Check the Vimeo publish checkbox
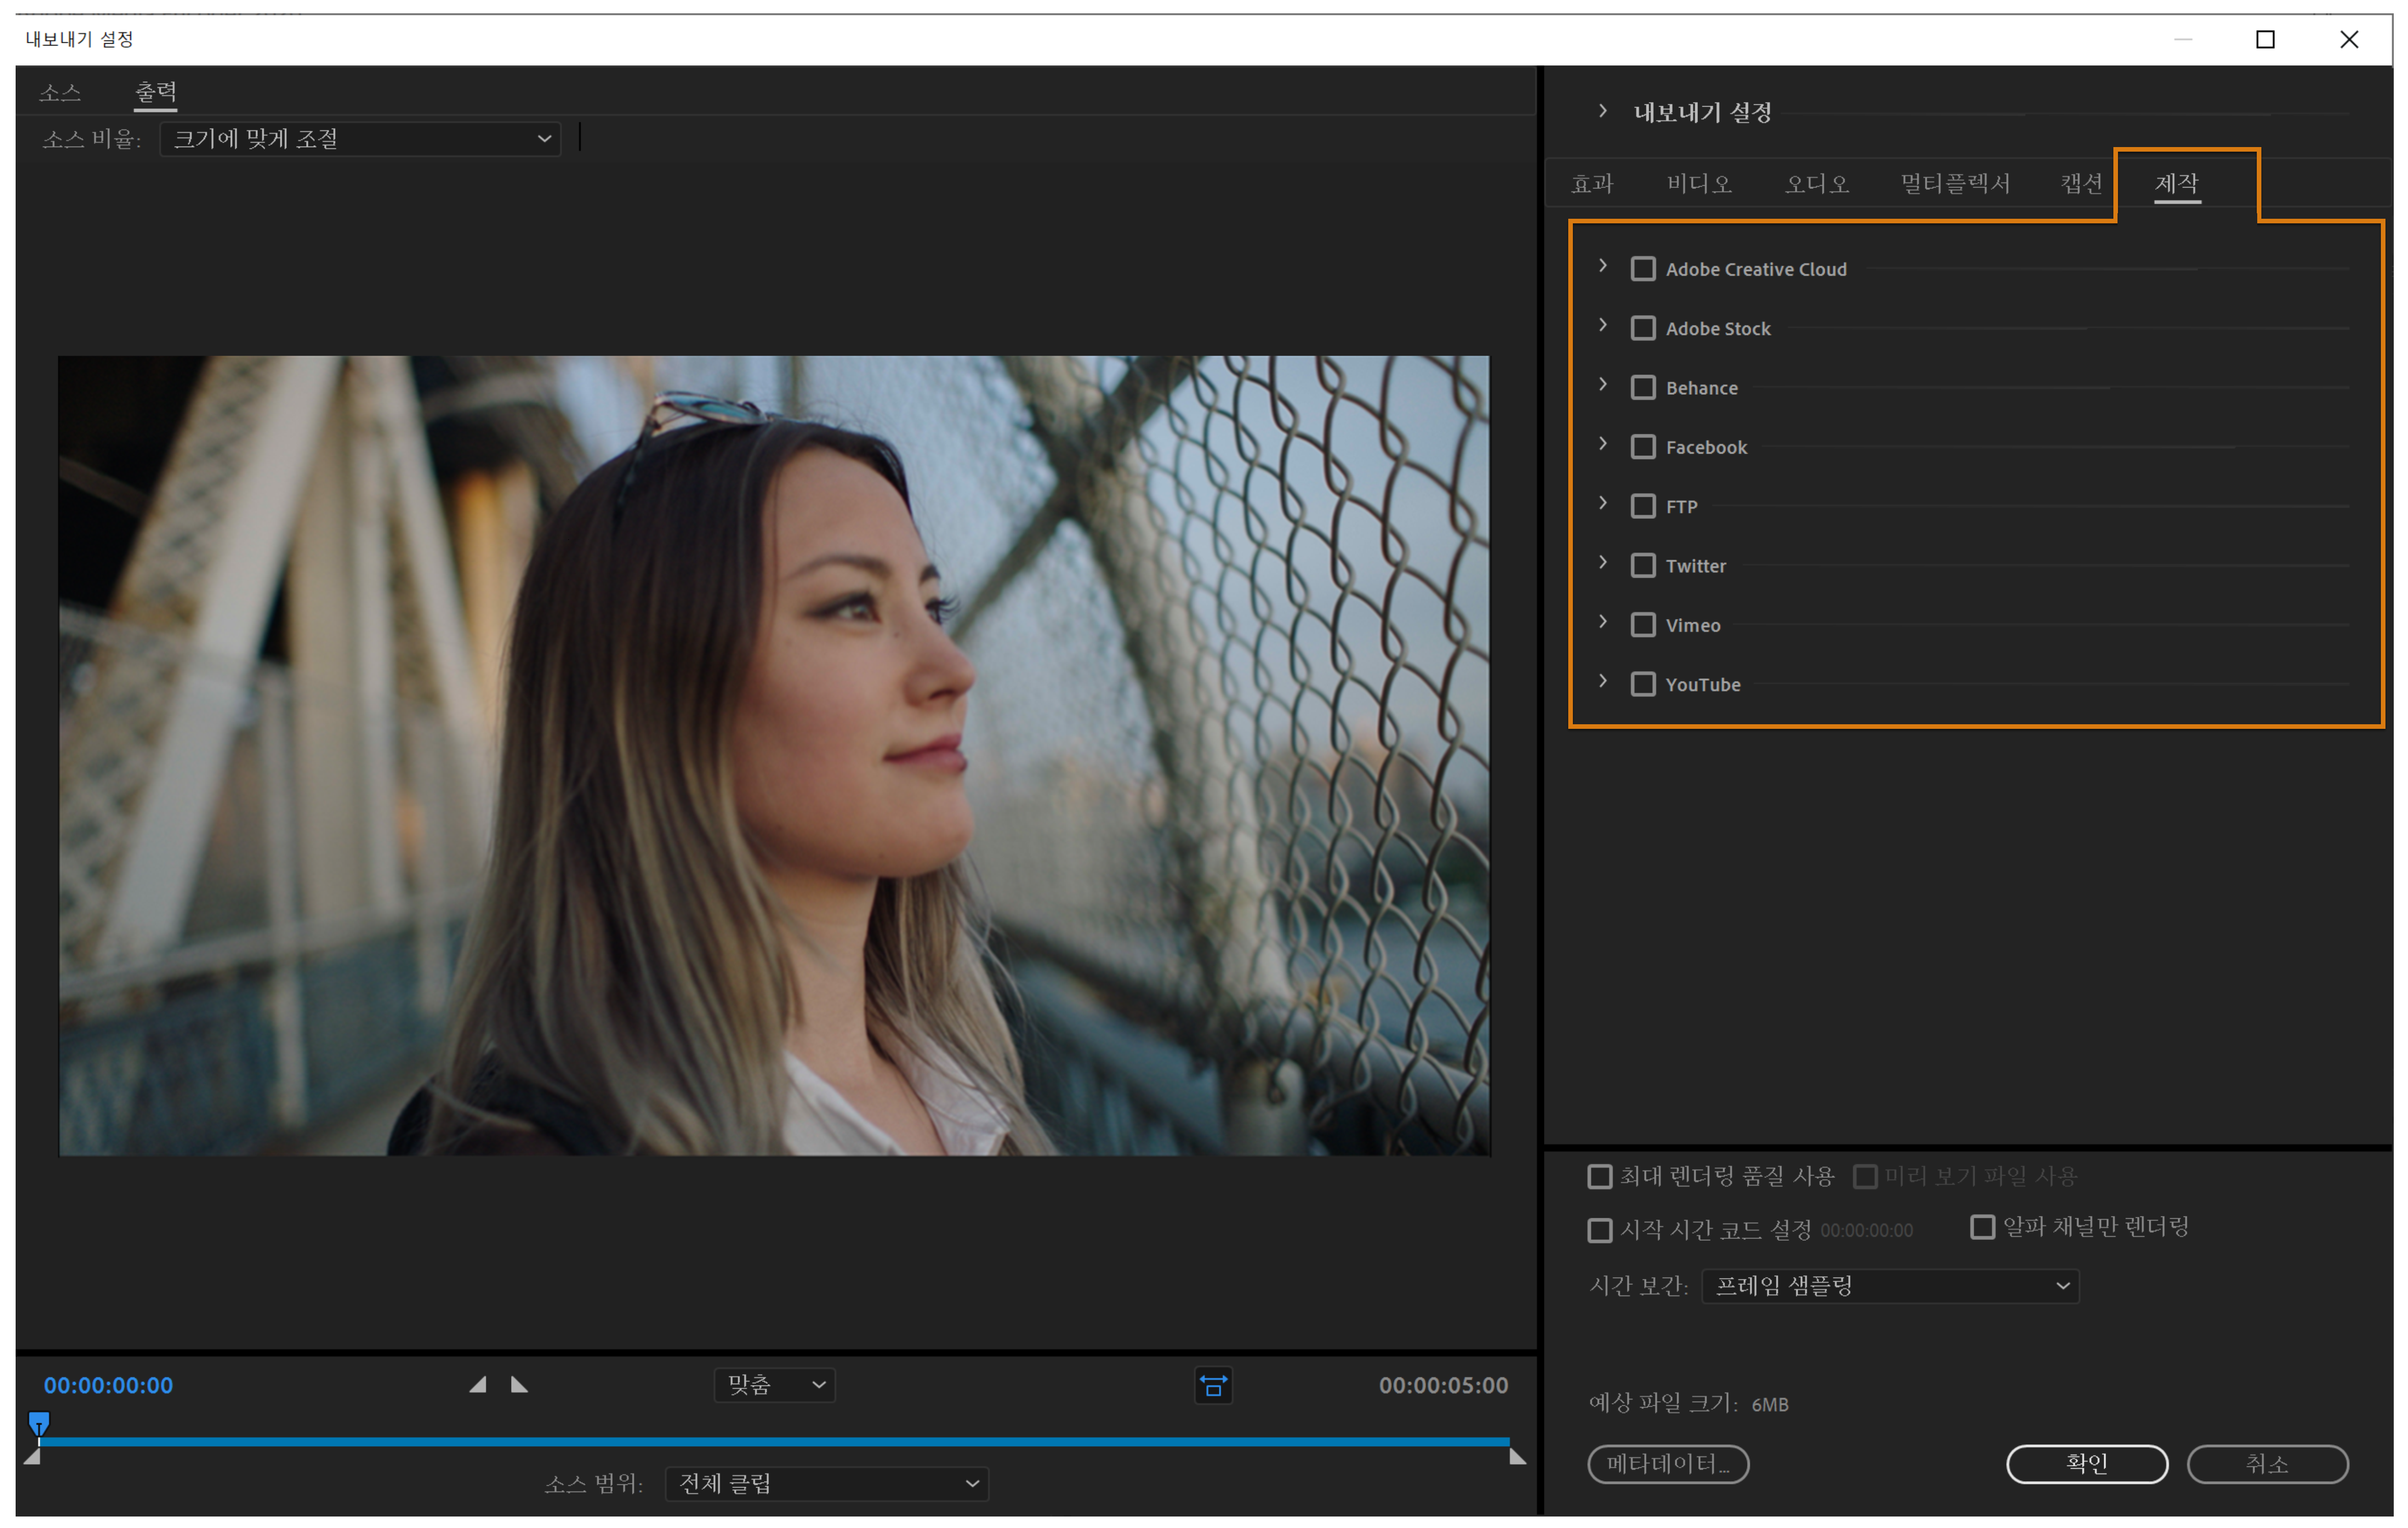 click(1643, 625)
